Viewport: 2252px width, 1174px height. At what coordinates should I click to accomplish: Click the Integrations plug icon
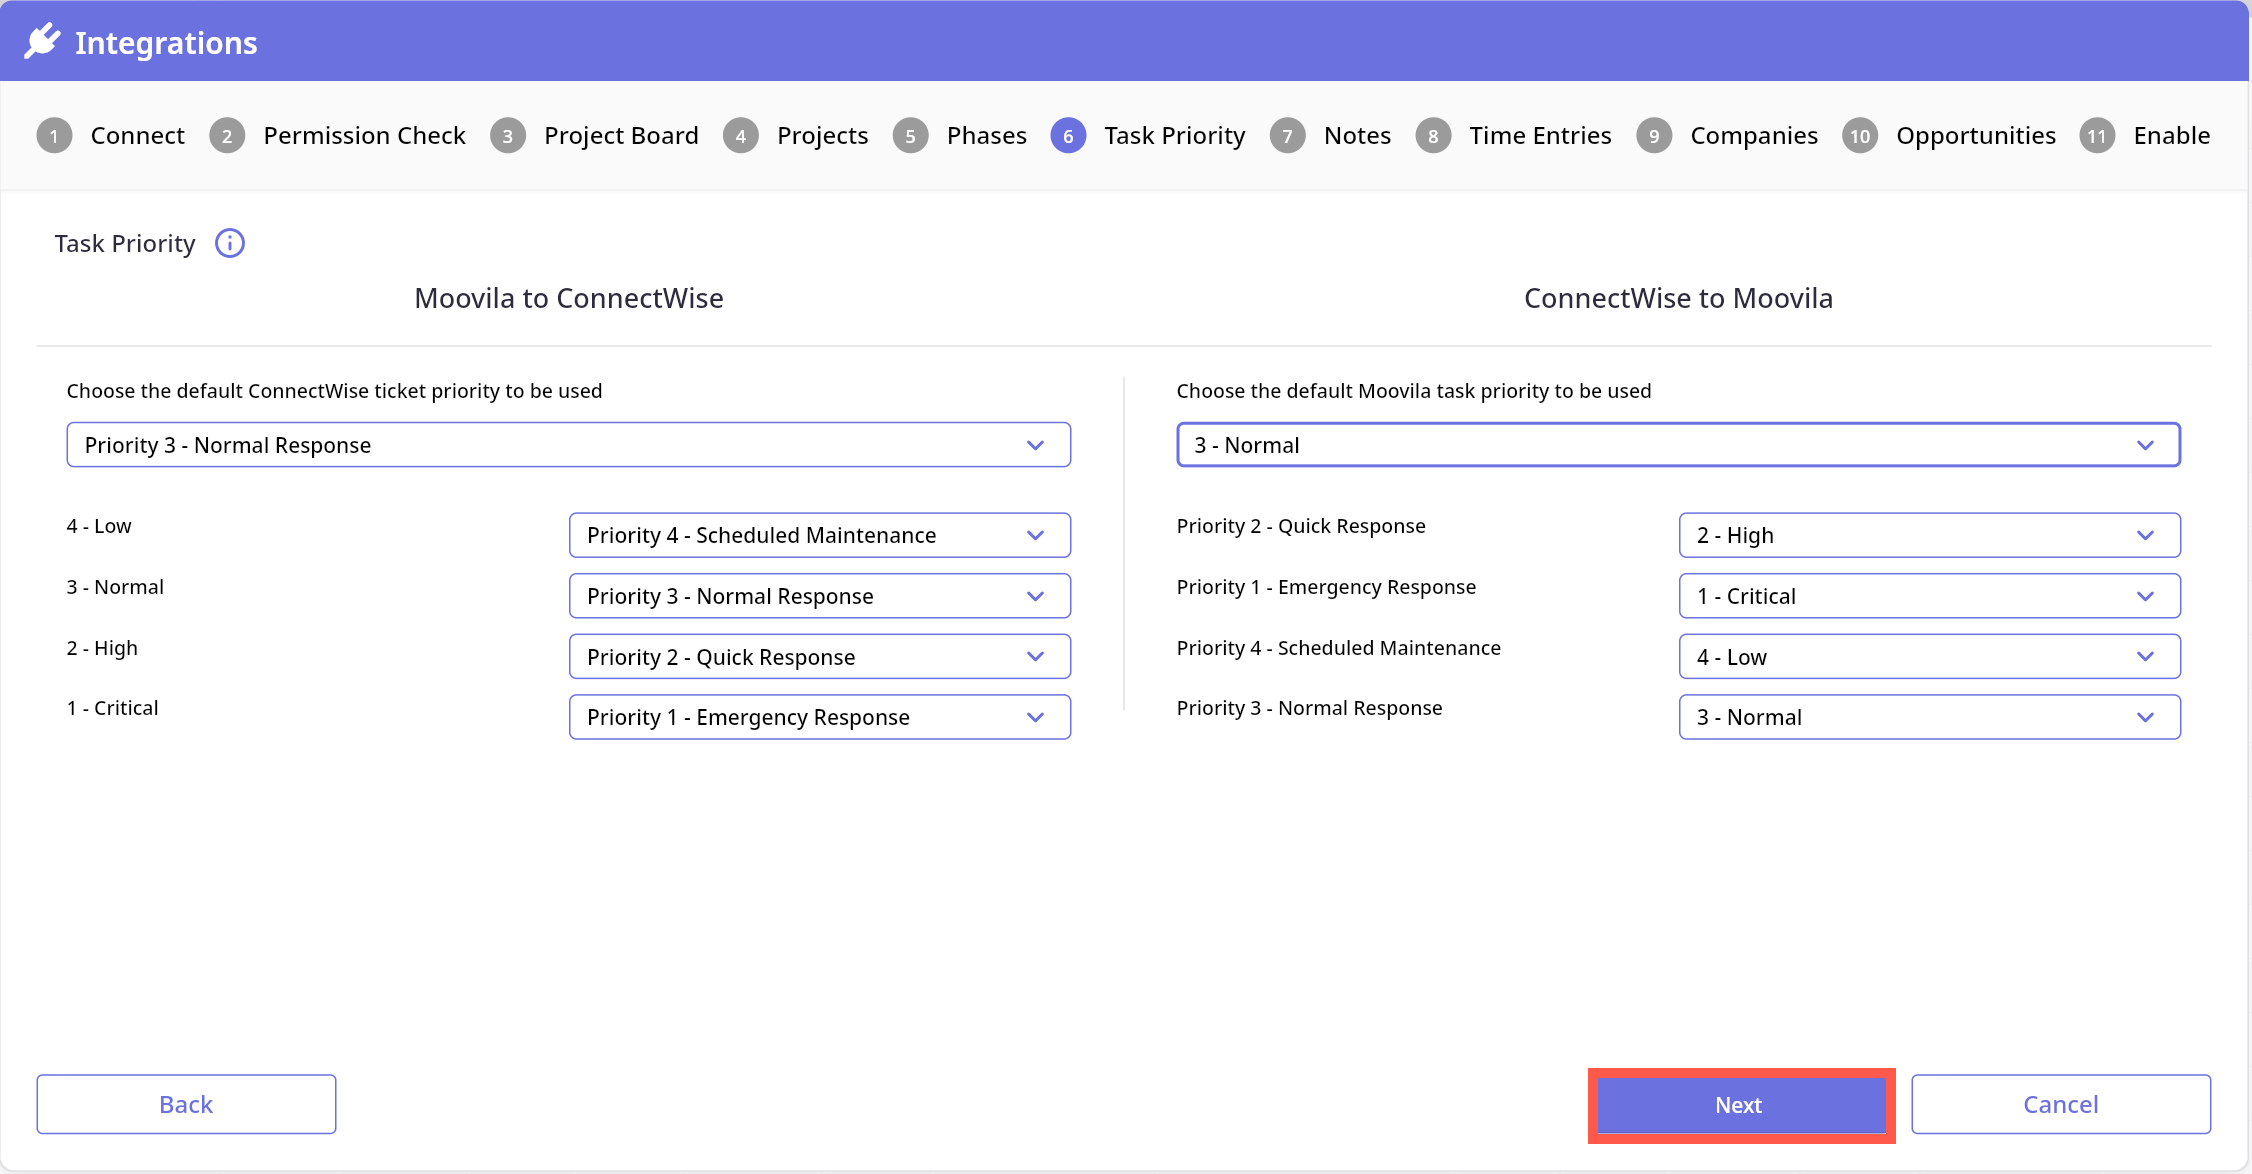point(42,42)
